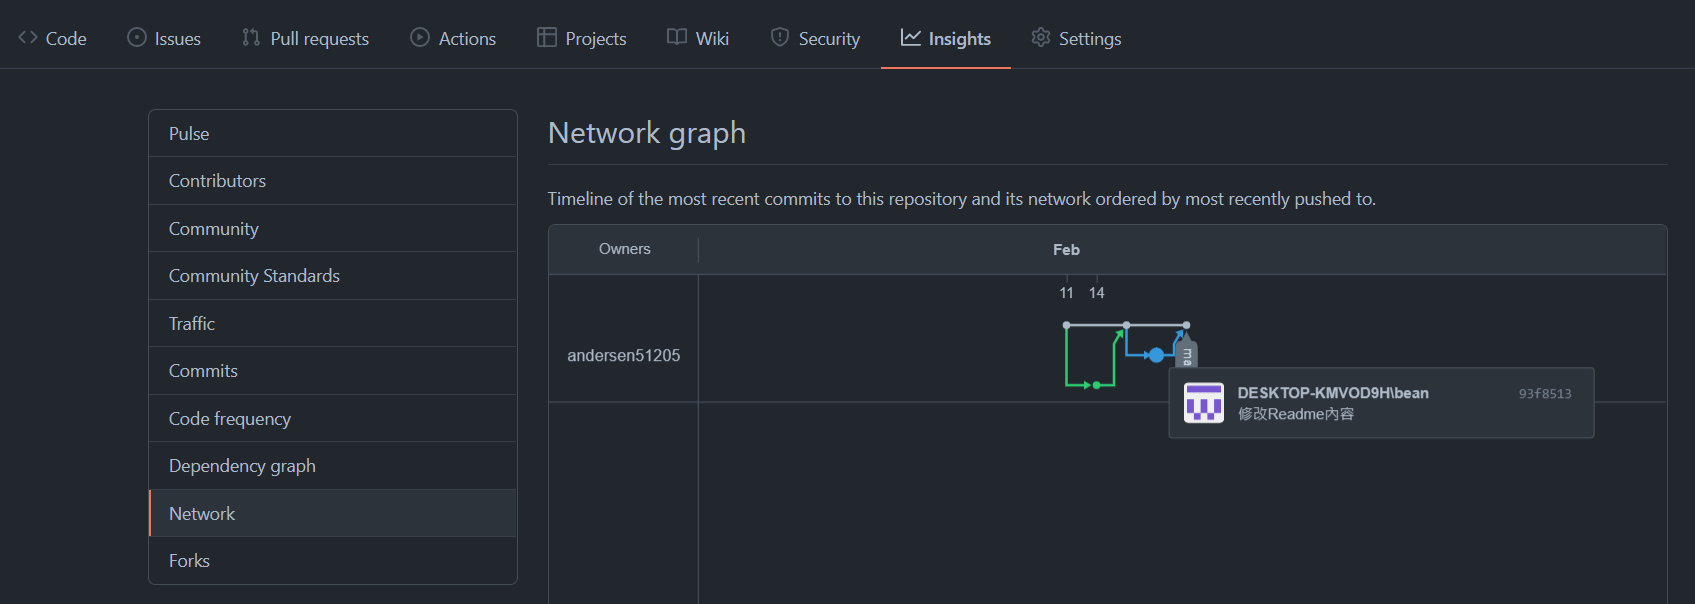1695x604 pixels.
Task: Click commit message 修改Readme內容
Action: [x=1296, y=414]
